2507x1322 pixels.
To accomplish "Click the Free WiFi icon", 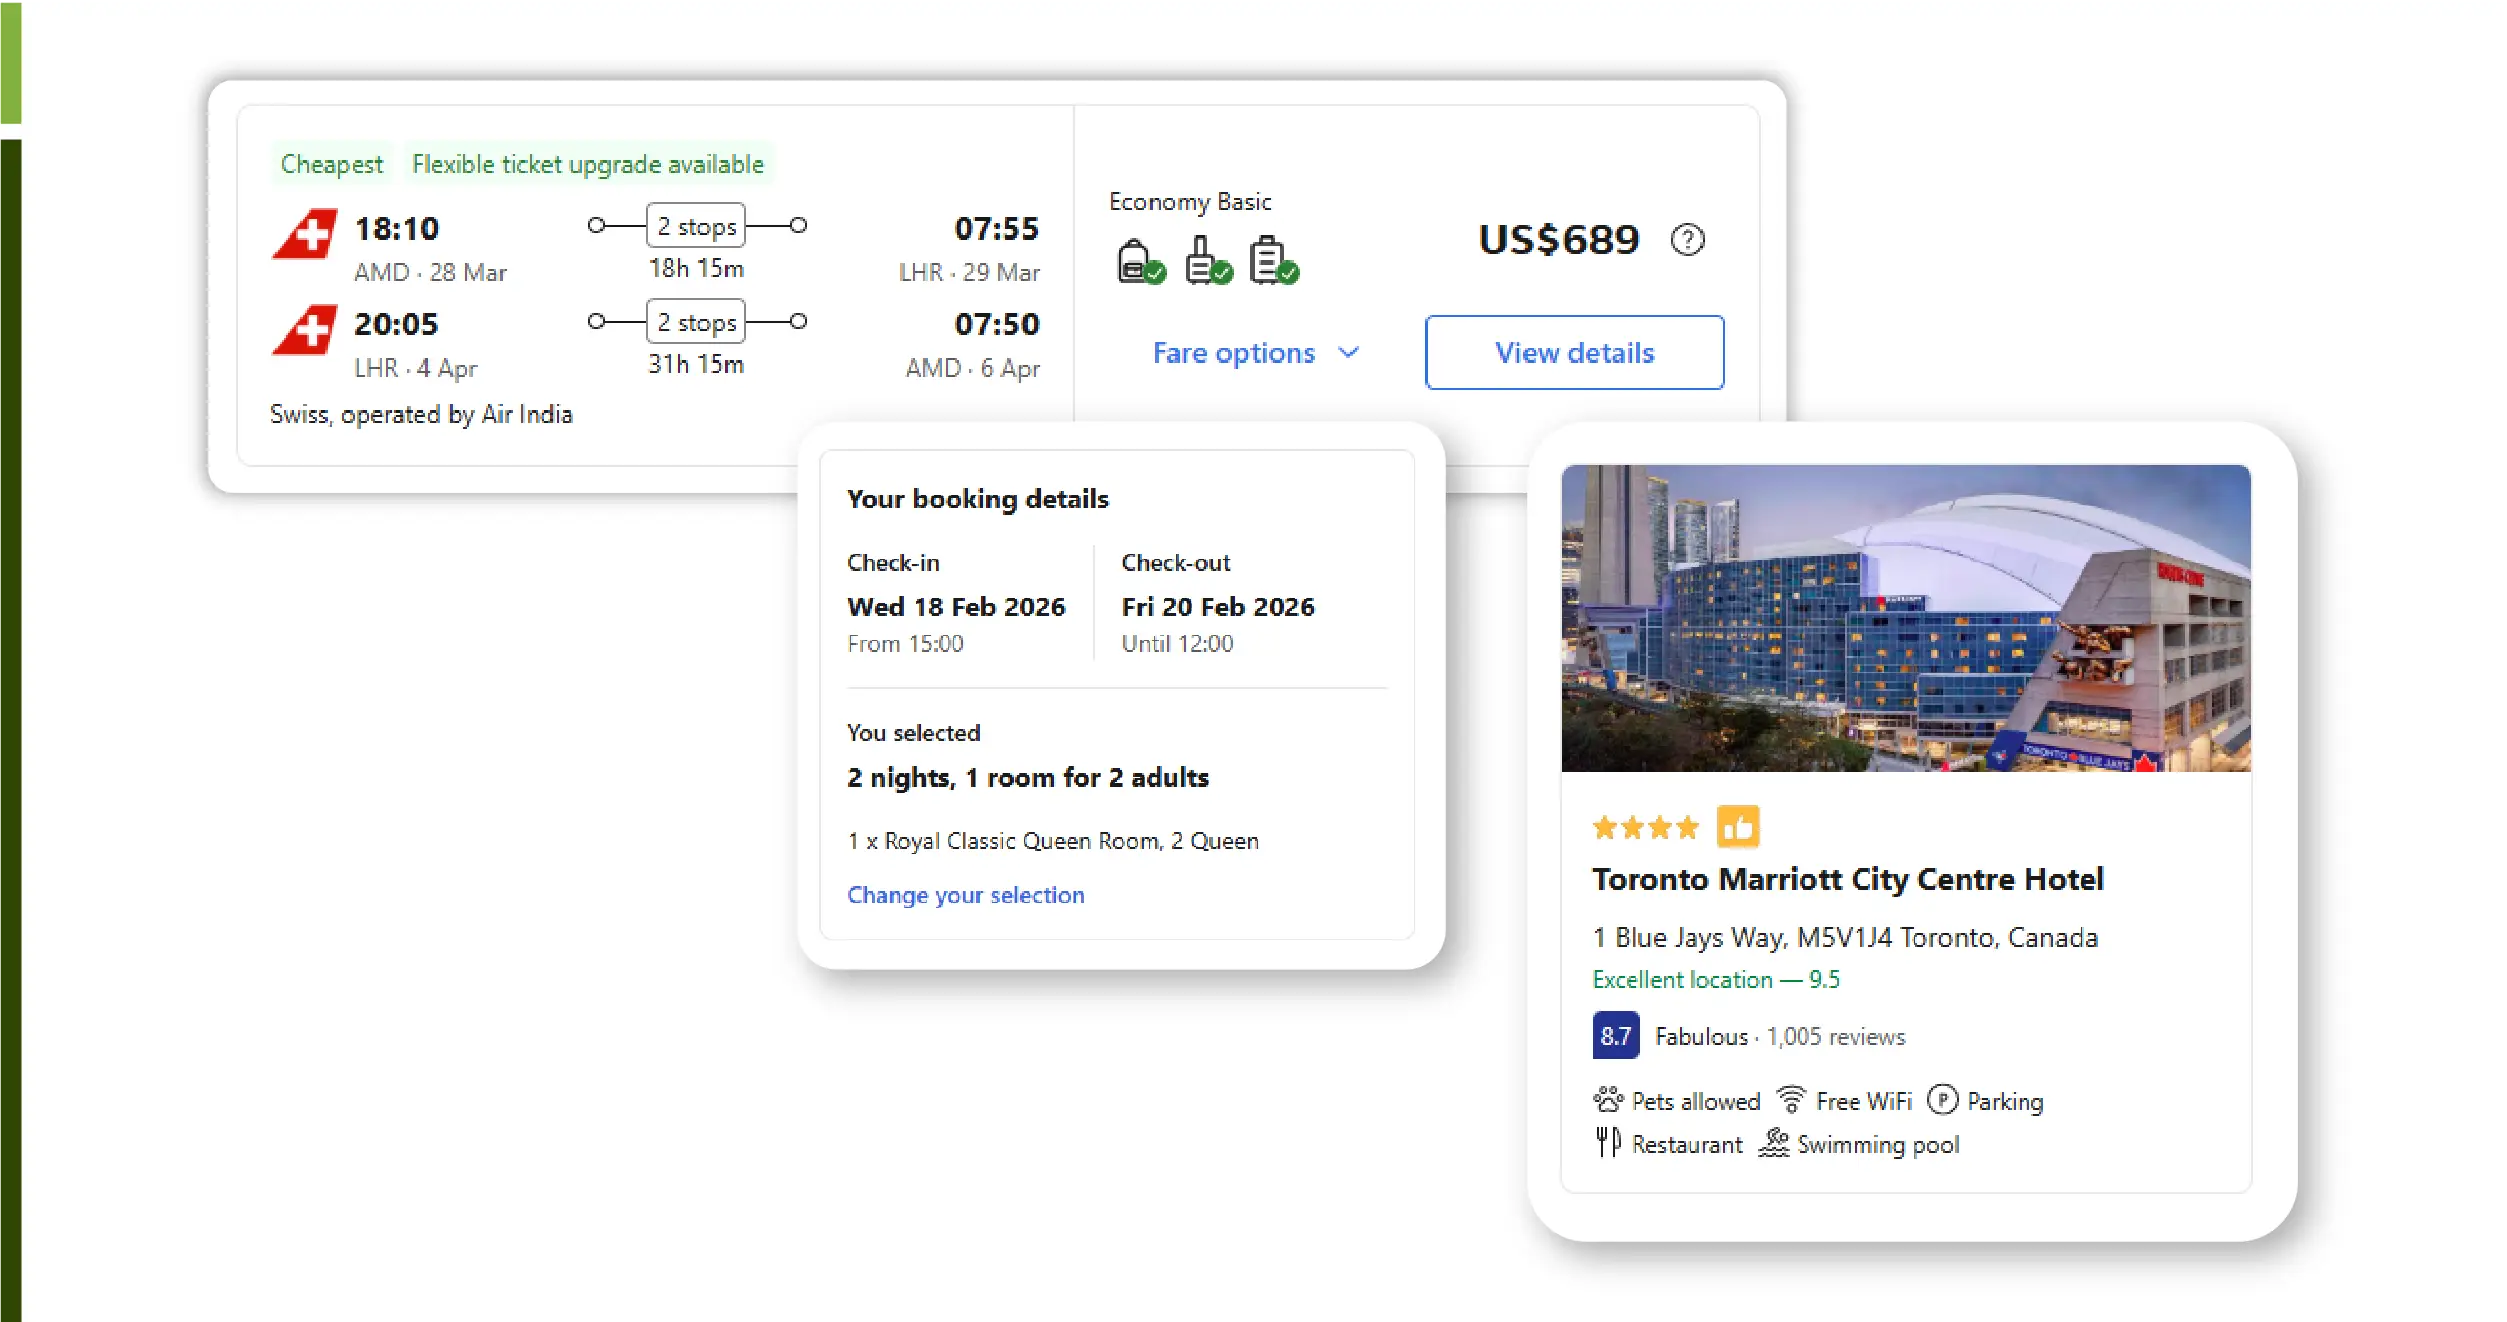I will pyautogui.click(x=1791, y=1097).
